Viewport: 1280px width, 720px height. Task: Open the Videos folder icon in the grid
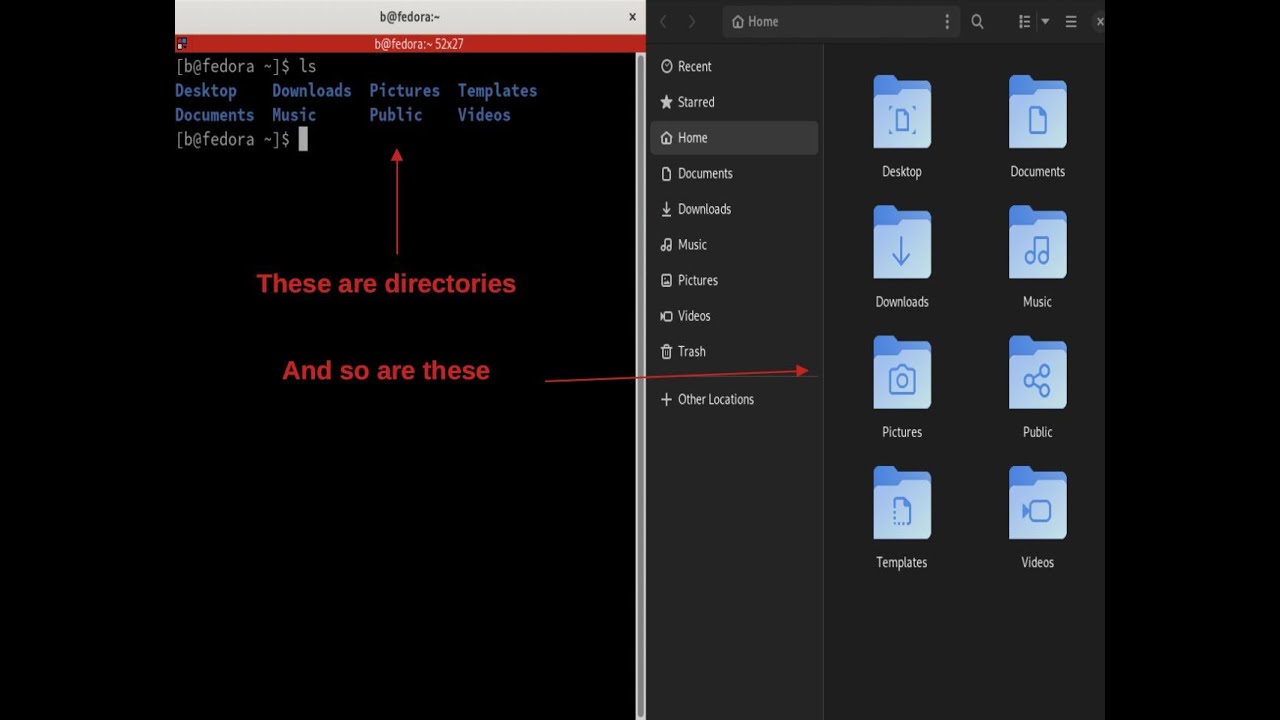(1037, 503)
